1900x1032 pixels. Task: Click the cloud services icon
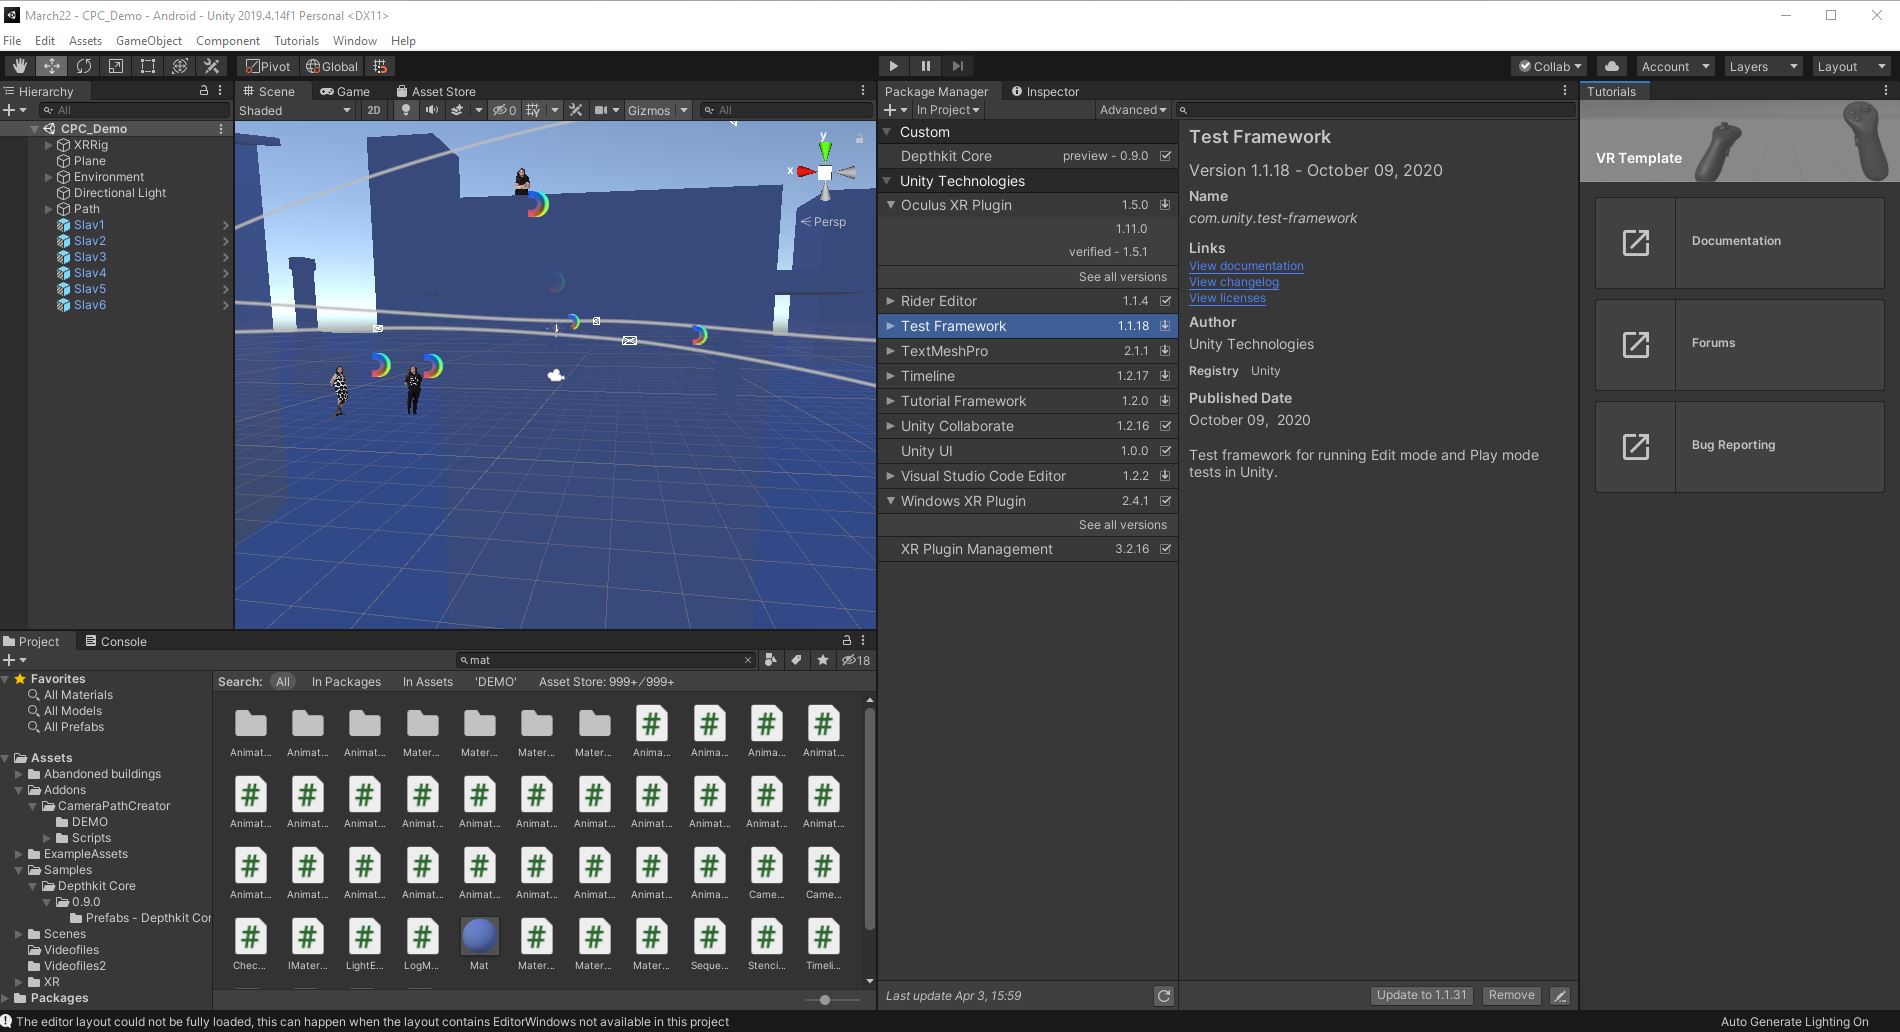(x=1611, y=66)
